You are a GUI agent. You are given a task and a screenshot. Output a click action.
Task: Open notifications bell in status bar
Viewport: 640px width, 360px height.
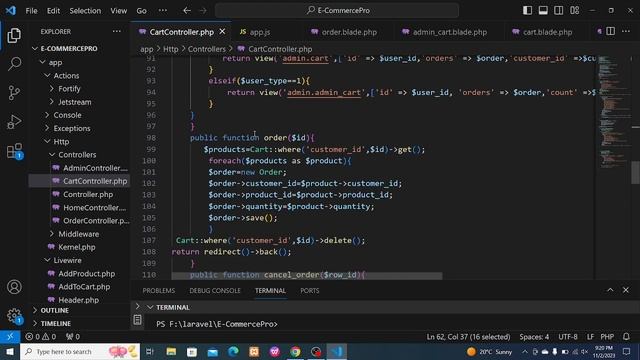click(626, 337)
